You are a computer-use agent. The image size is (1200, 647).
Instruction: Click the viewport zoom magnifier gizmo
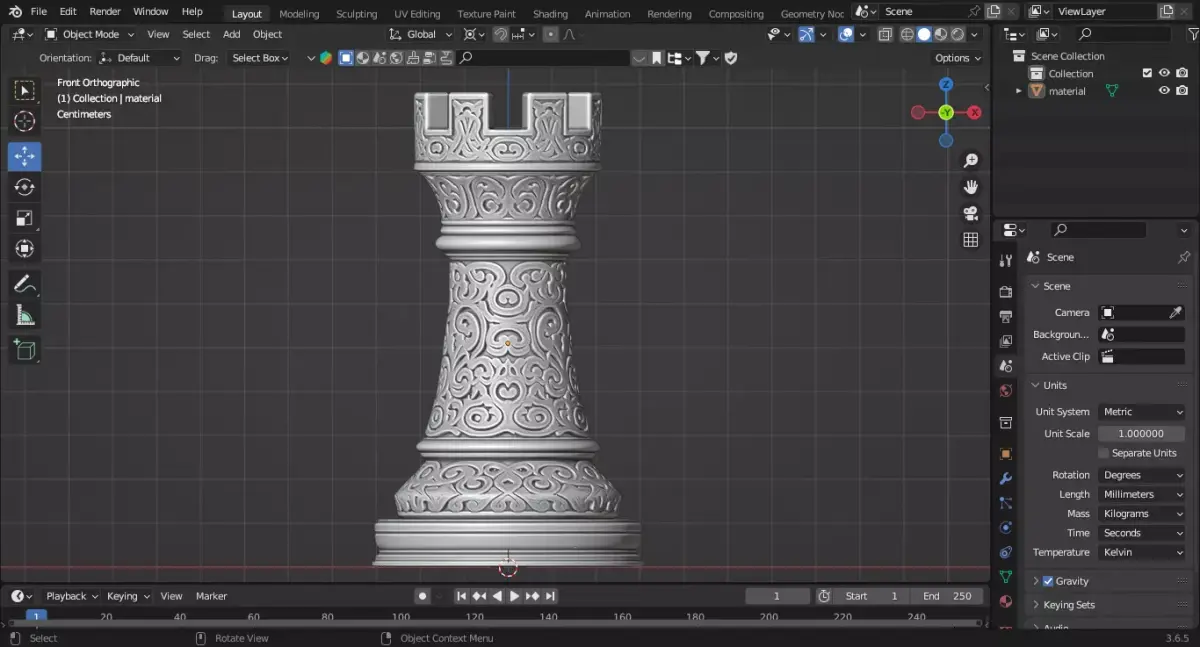(970, 161)
